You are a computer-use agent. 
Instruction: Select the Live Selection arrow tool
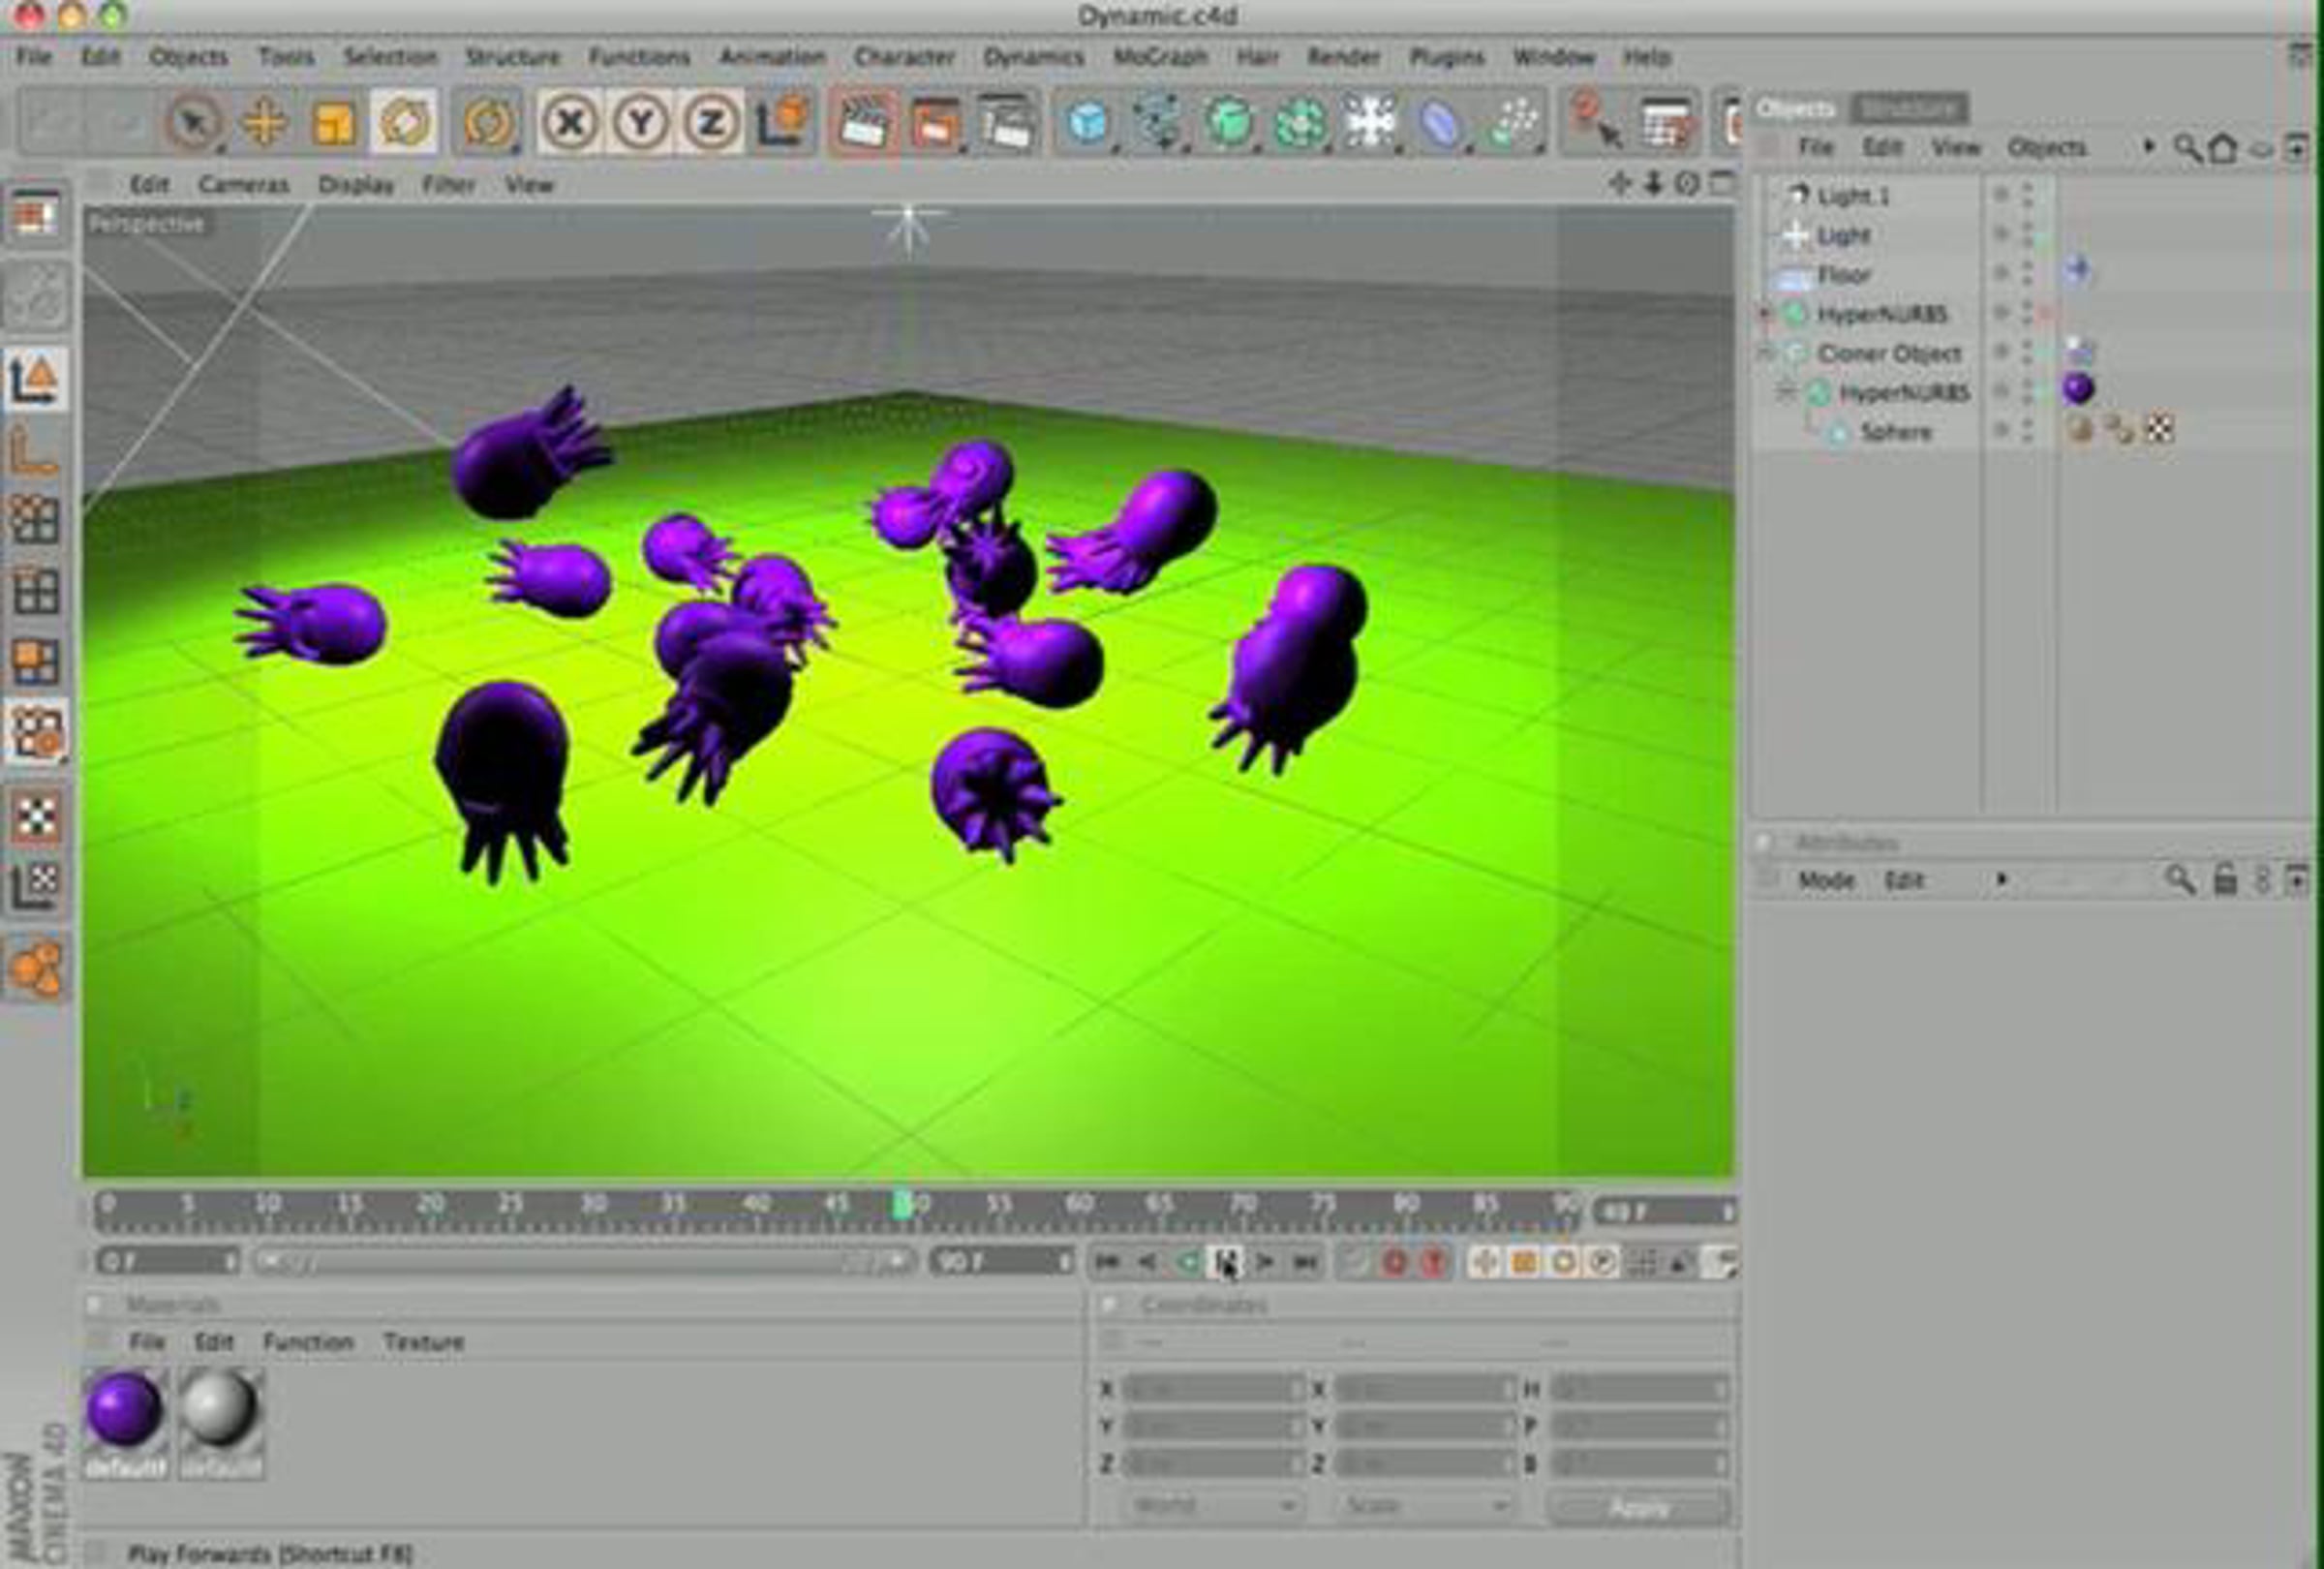194,123
